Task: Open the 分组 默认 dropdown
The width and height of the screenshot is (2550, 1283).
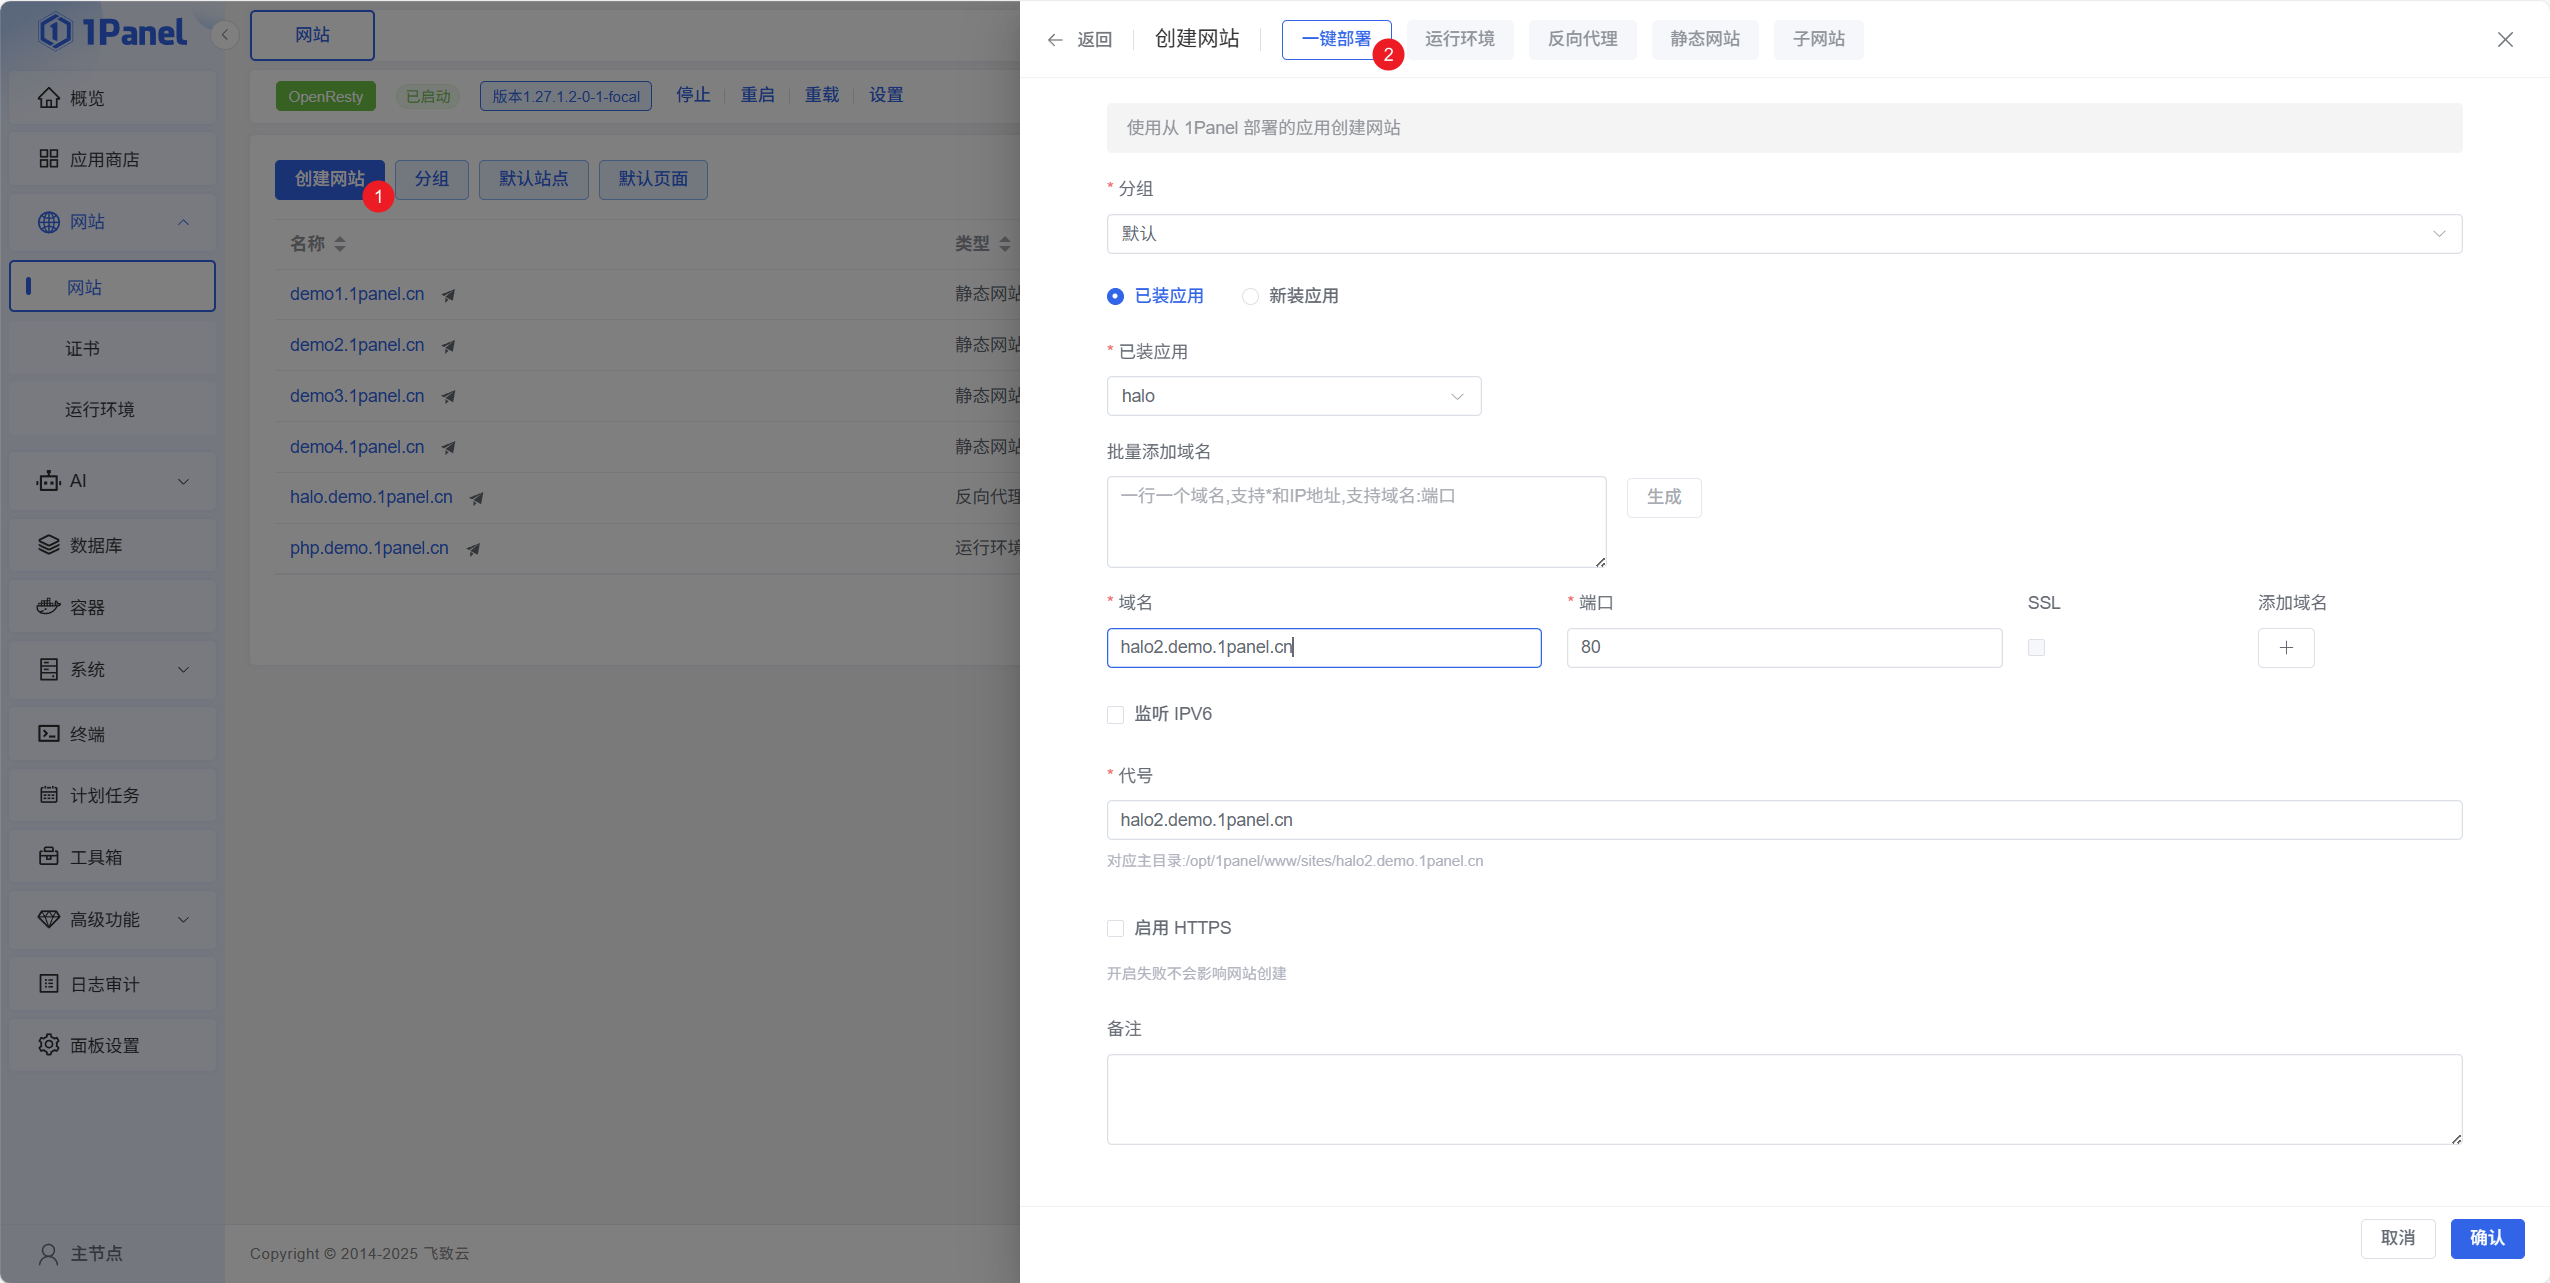Action: coord(1784,234)
